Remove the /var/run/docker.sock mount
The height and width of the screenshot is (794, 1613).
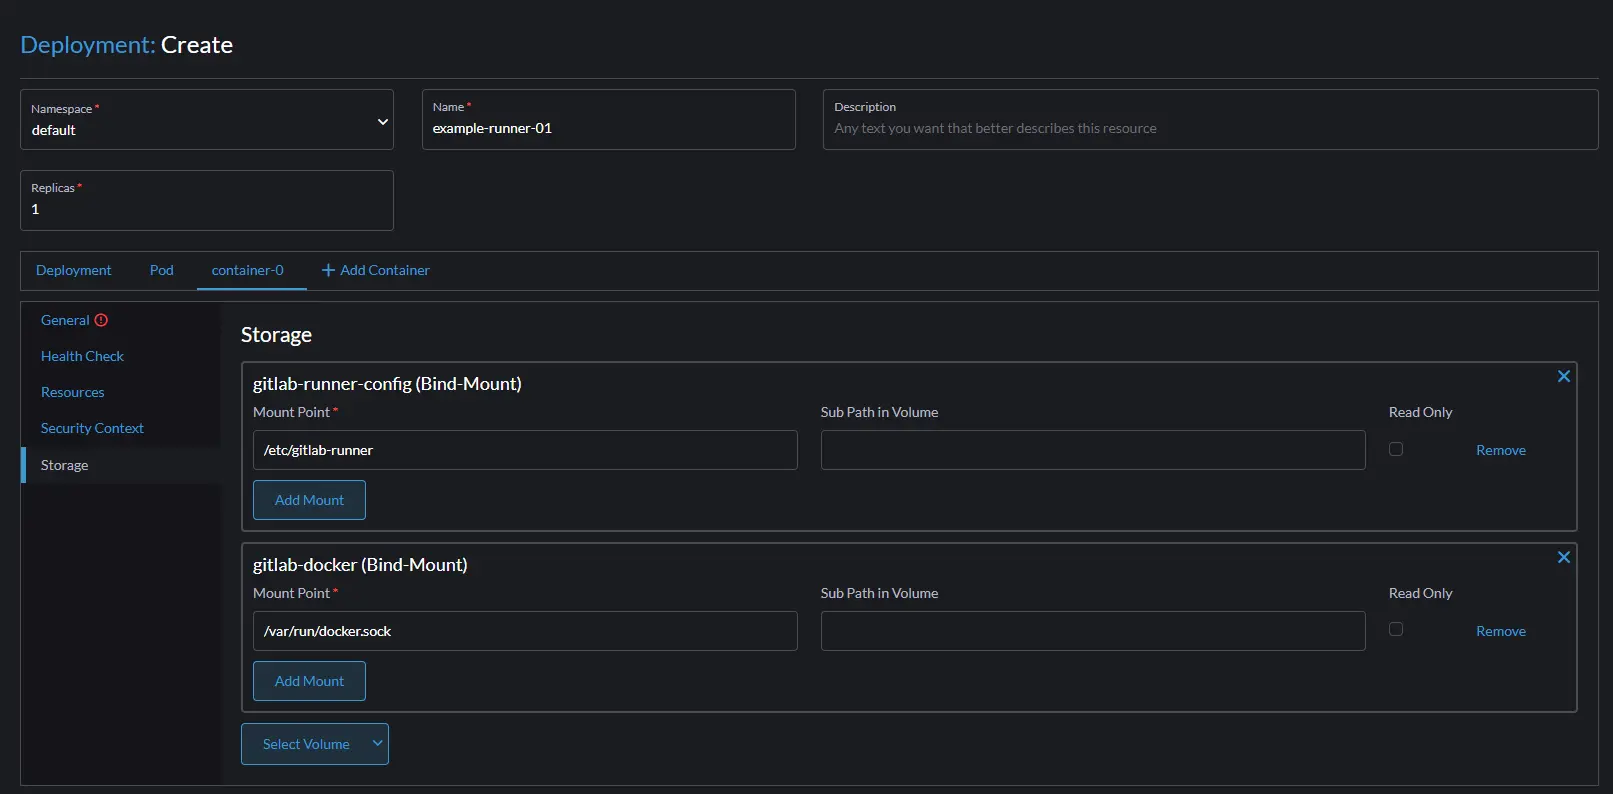coord(1500,631)
